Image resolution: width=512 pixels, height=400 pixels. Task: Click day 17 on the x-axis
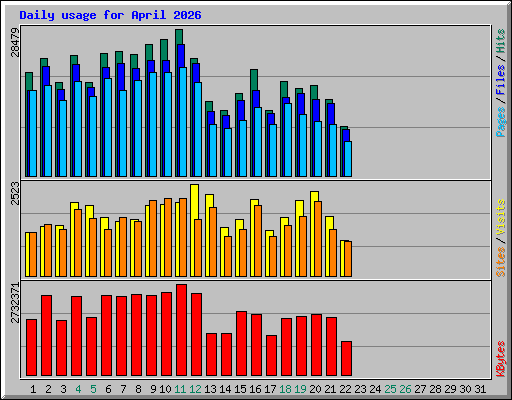[270, 389]
